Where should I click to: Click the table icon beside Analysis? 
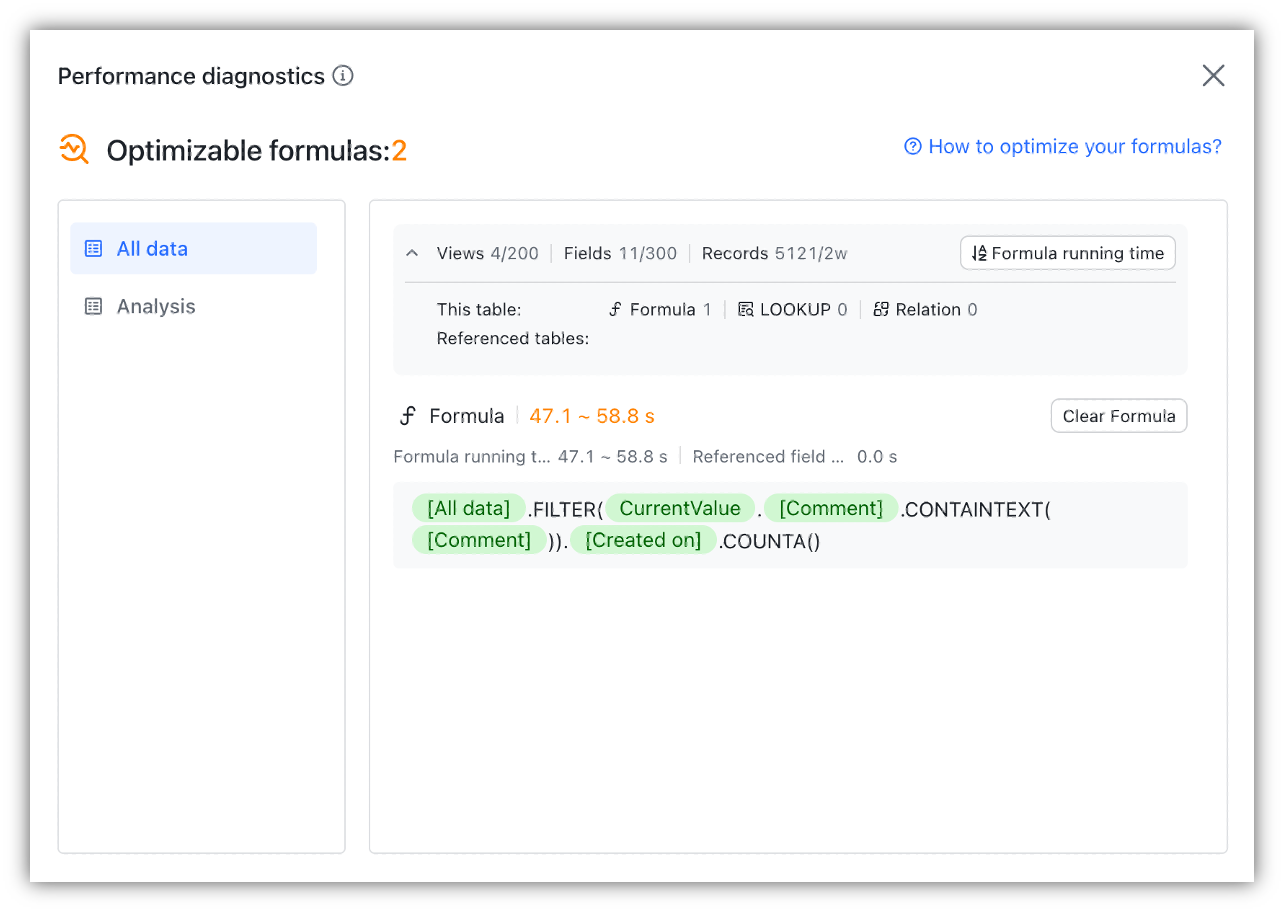92,306
